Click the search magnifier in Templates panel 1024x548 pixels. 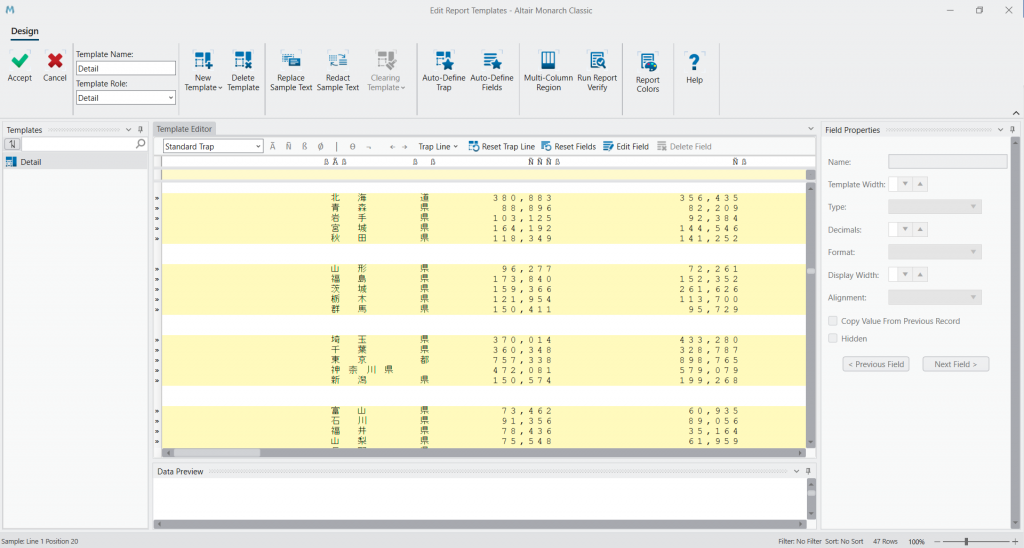coord(140,144)
